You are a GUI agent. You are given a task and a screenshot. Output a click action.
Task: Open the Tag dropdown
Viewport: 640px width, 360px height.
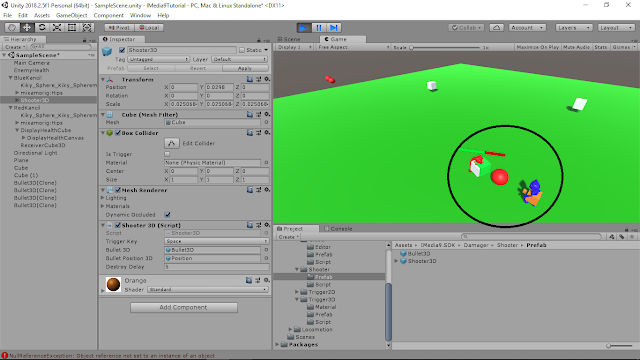click(158, 59)
